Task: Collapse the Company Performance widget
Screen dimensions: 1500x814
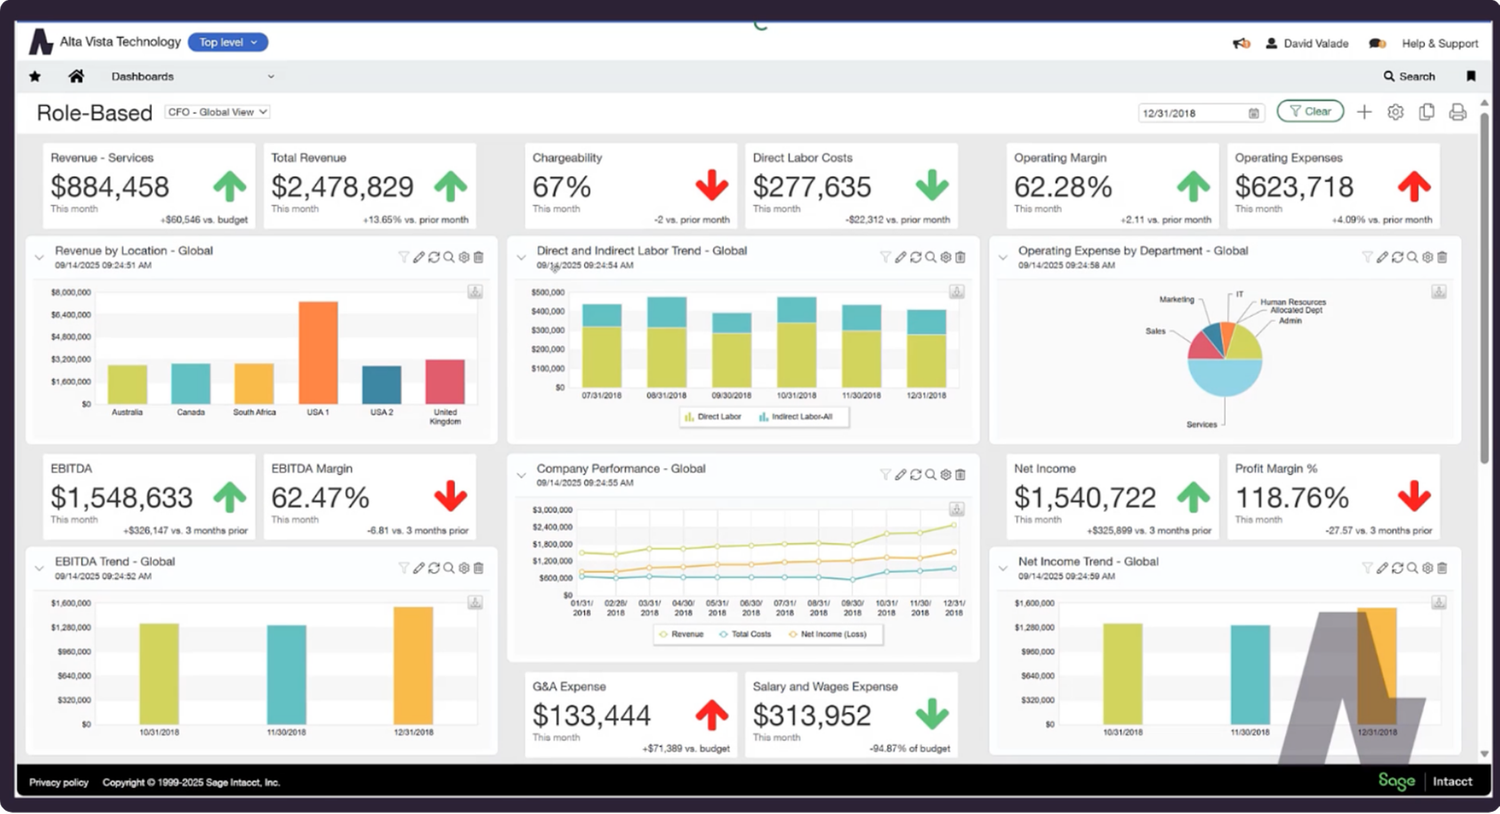Action: point(521,475)
